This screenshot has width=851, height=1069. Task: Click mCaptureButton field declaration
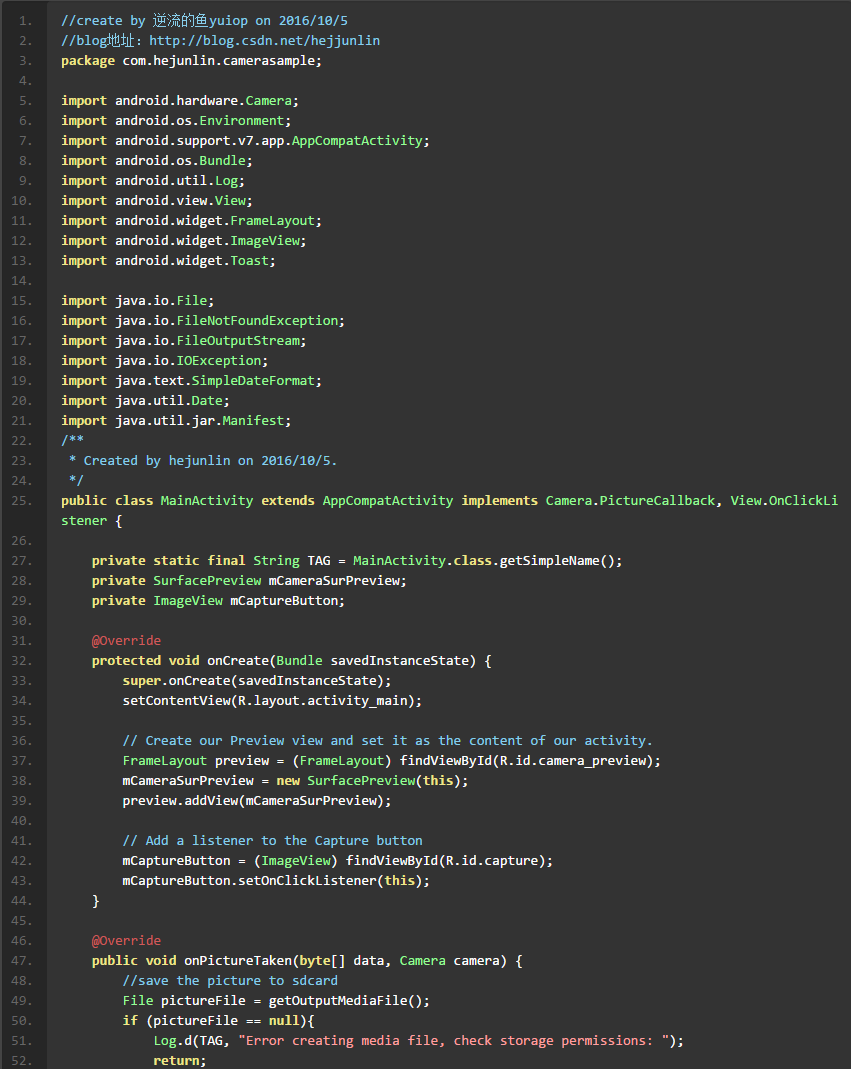(218, 601)
